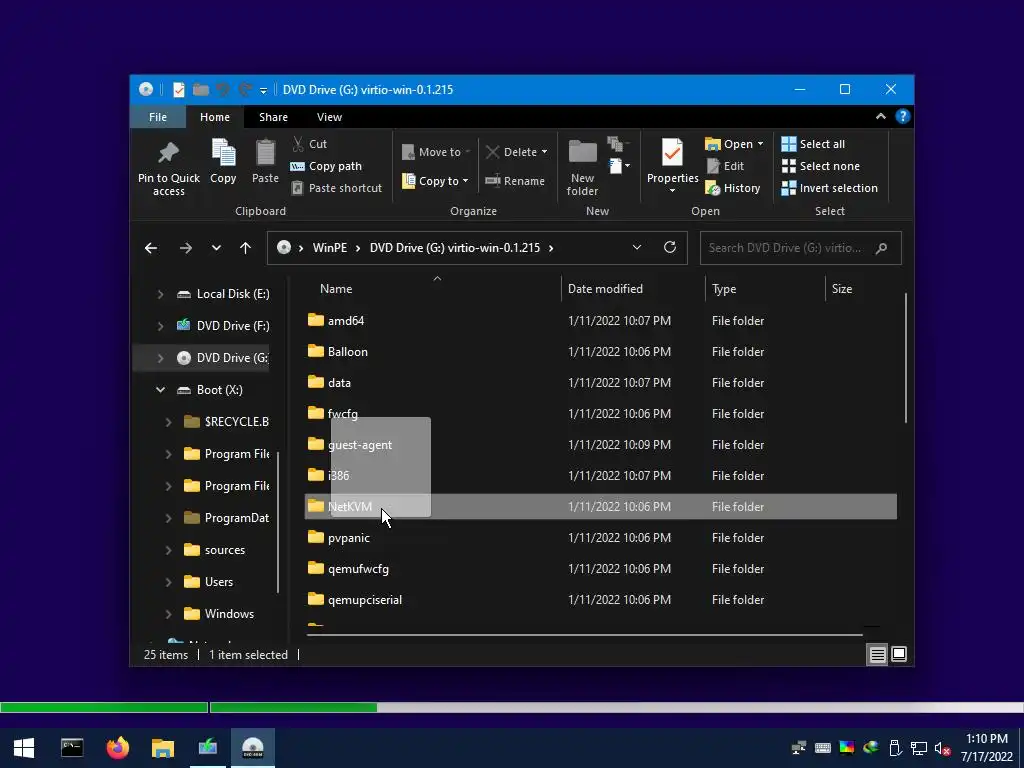Select sources in the navigation tree
1024x768 pixels.
click(x=225, y=550)
